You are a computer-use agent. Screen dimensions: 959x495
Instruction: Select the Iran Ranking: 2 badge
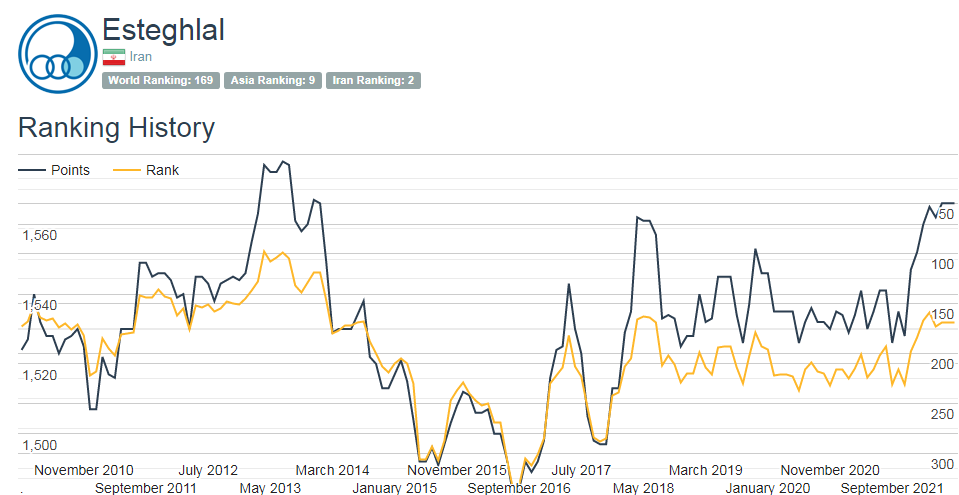[x=374, y=80]
